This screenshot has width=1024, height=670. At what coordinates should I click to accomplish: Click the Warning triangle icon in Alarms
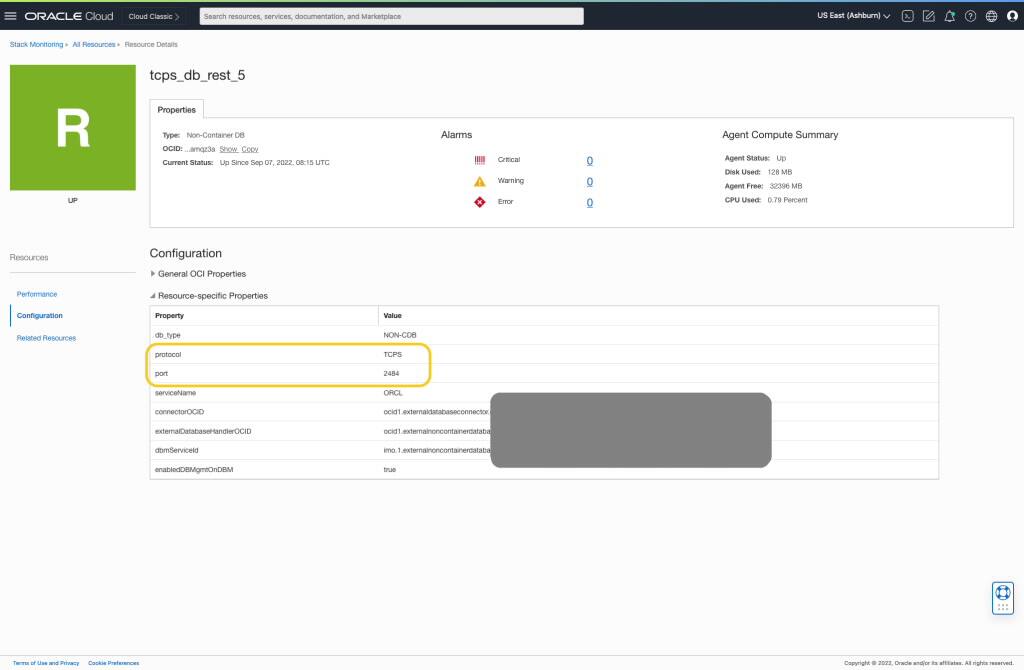click(481, 181)
